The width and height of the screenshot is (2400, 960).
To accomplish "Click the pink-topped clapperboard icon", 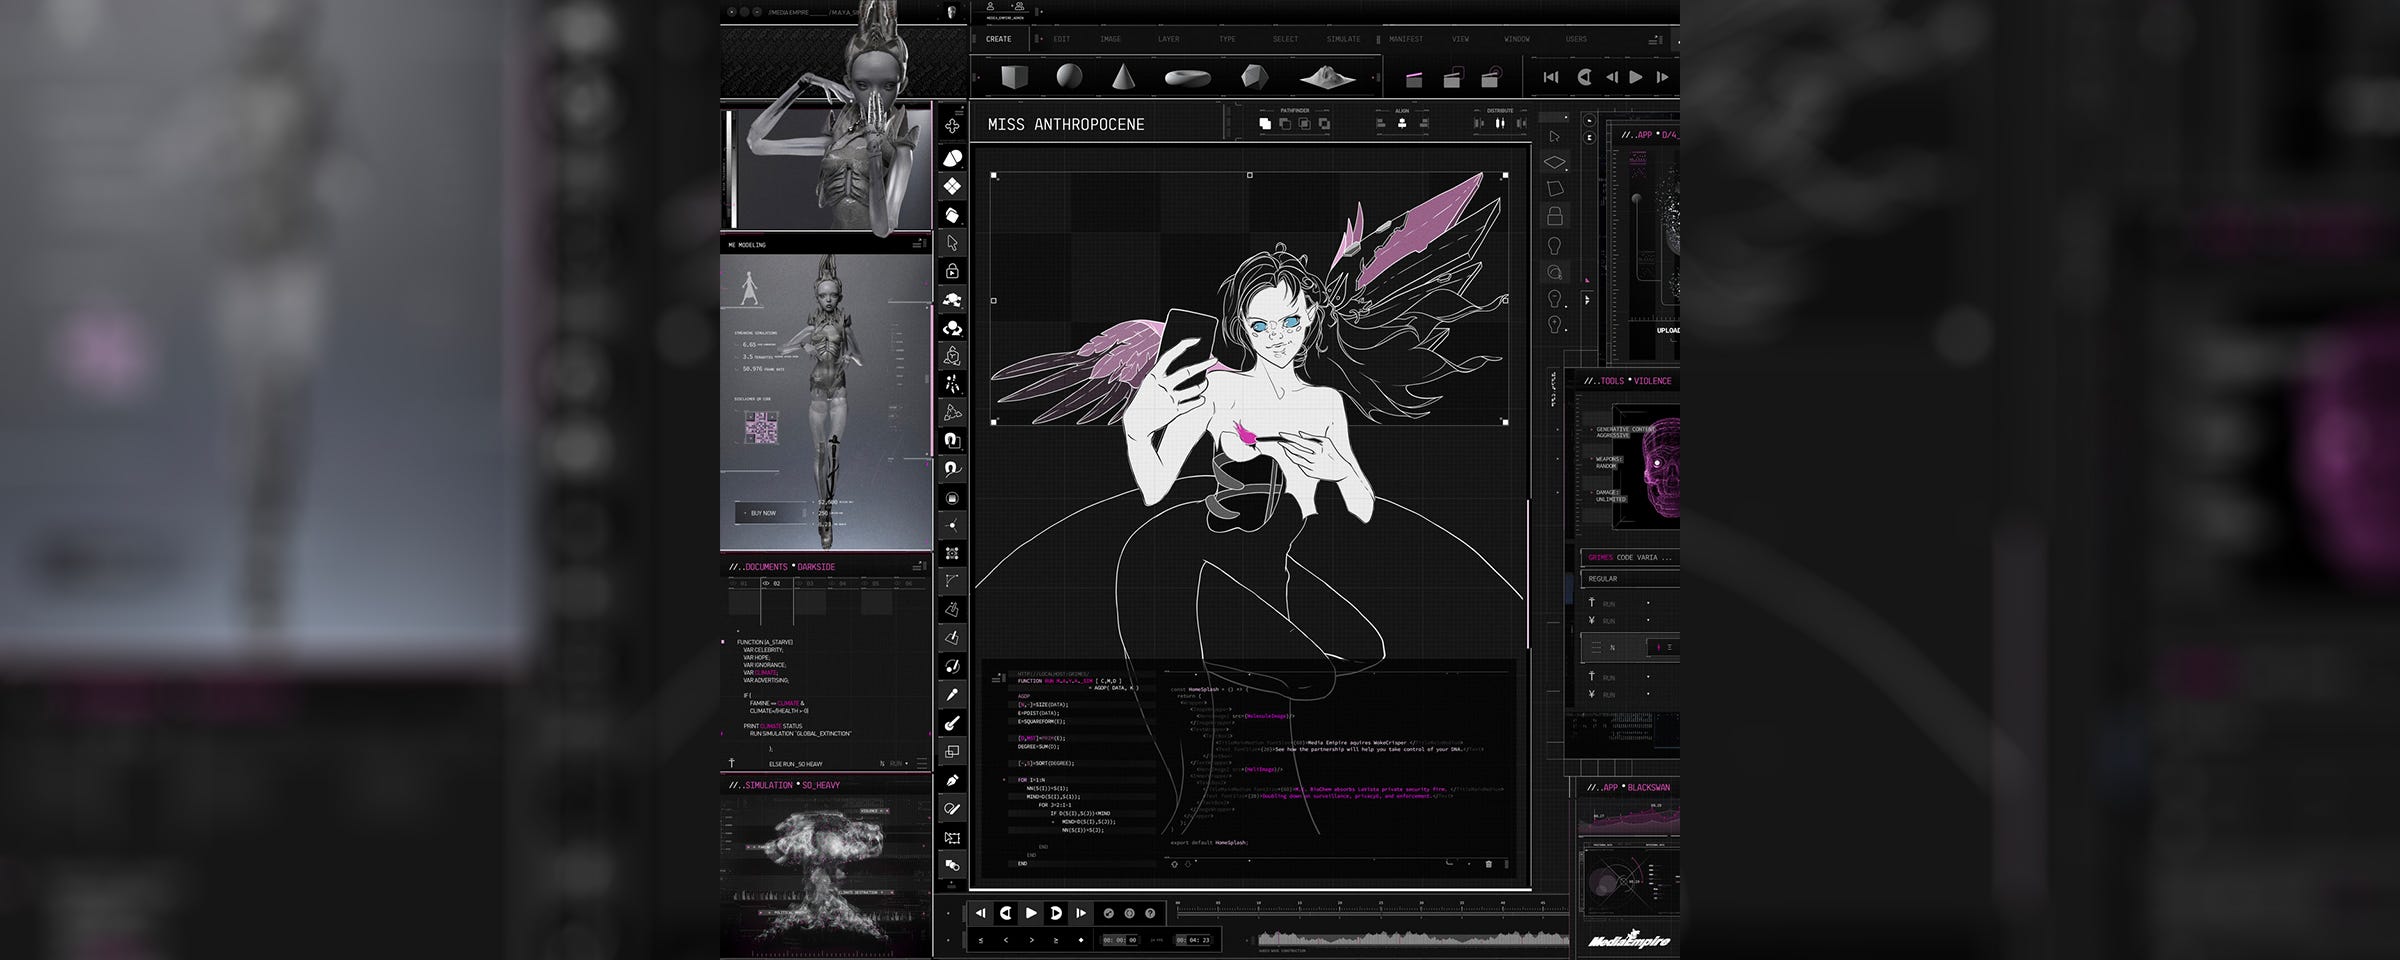I will [x=1414, y=78].
